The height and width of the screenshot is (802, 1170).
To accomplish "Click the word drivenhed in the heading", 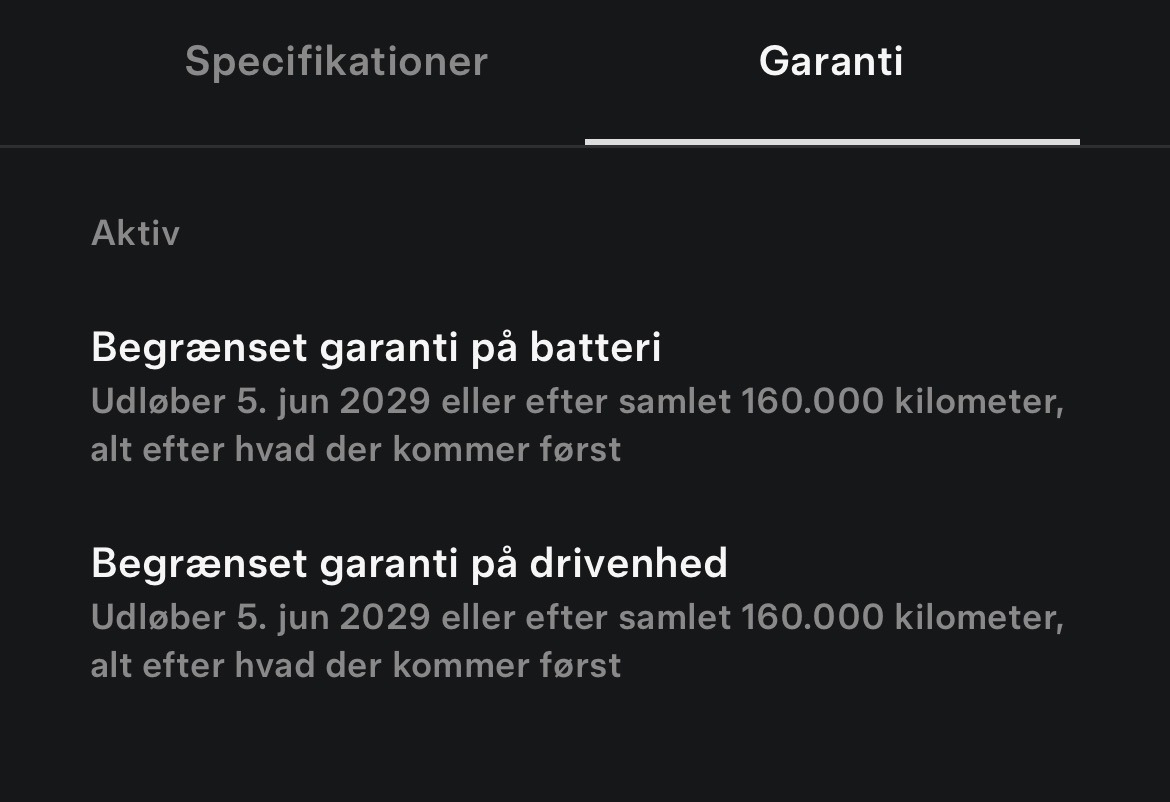I will tap(628, 564).
